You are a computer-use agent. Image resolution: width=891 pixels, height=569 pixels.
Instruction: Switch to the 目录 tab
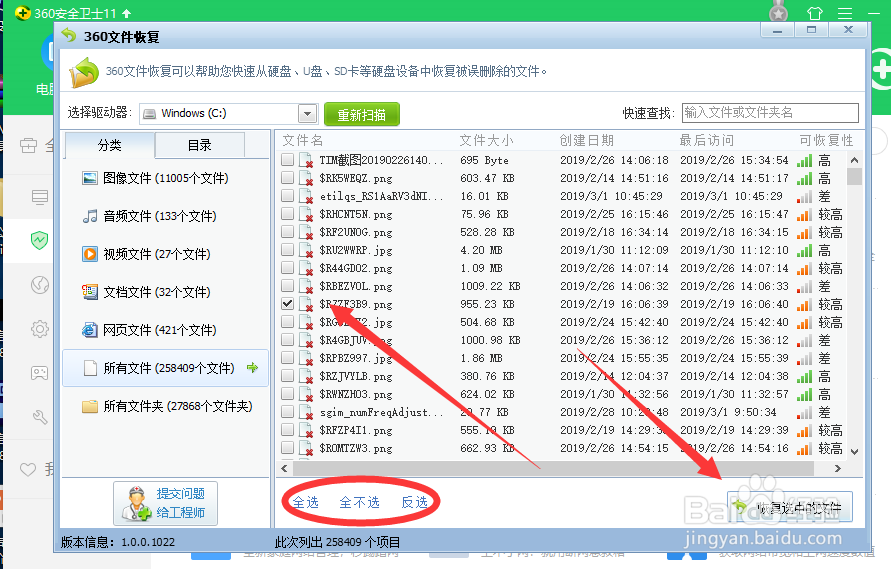coord(199,146)
